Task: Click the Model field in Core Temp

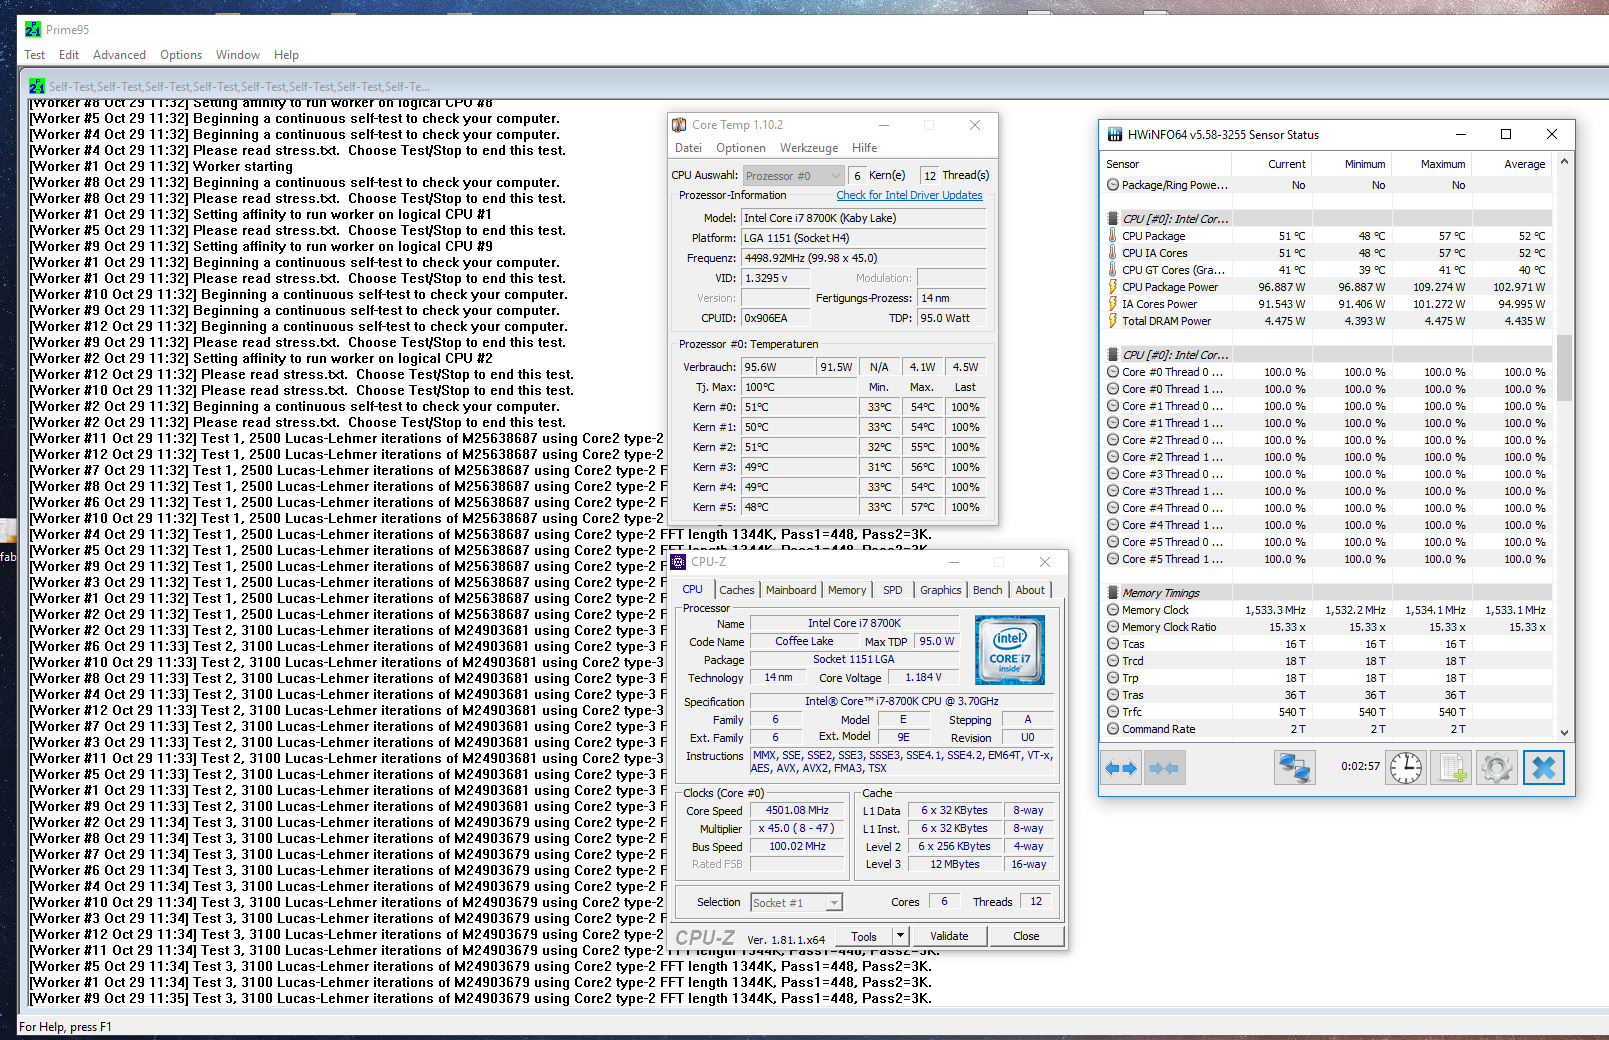Action: pos(863,218)
